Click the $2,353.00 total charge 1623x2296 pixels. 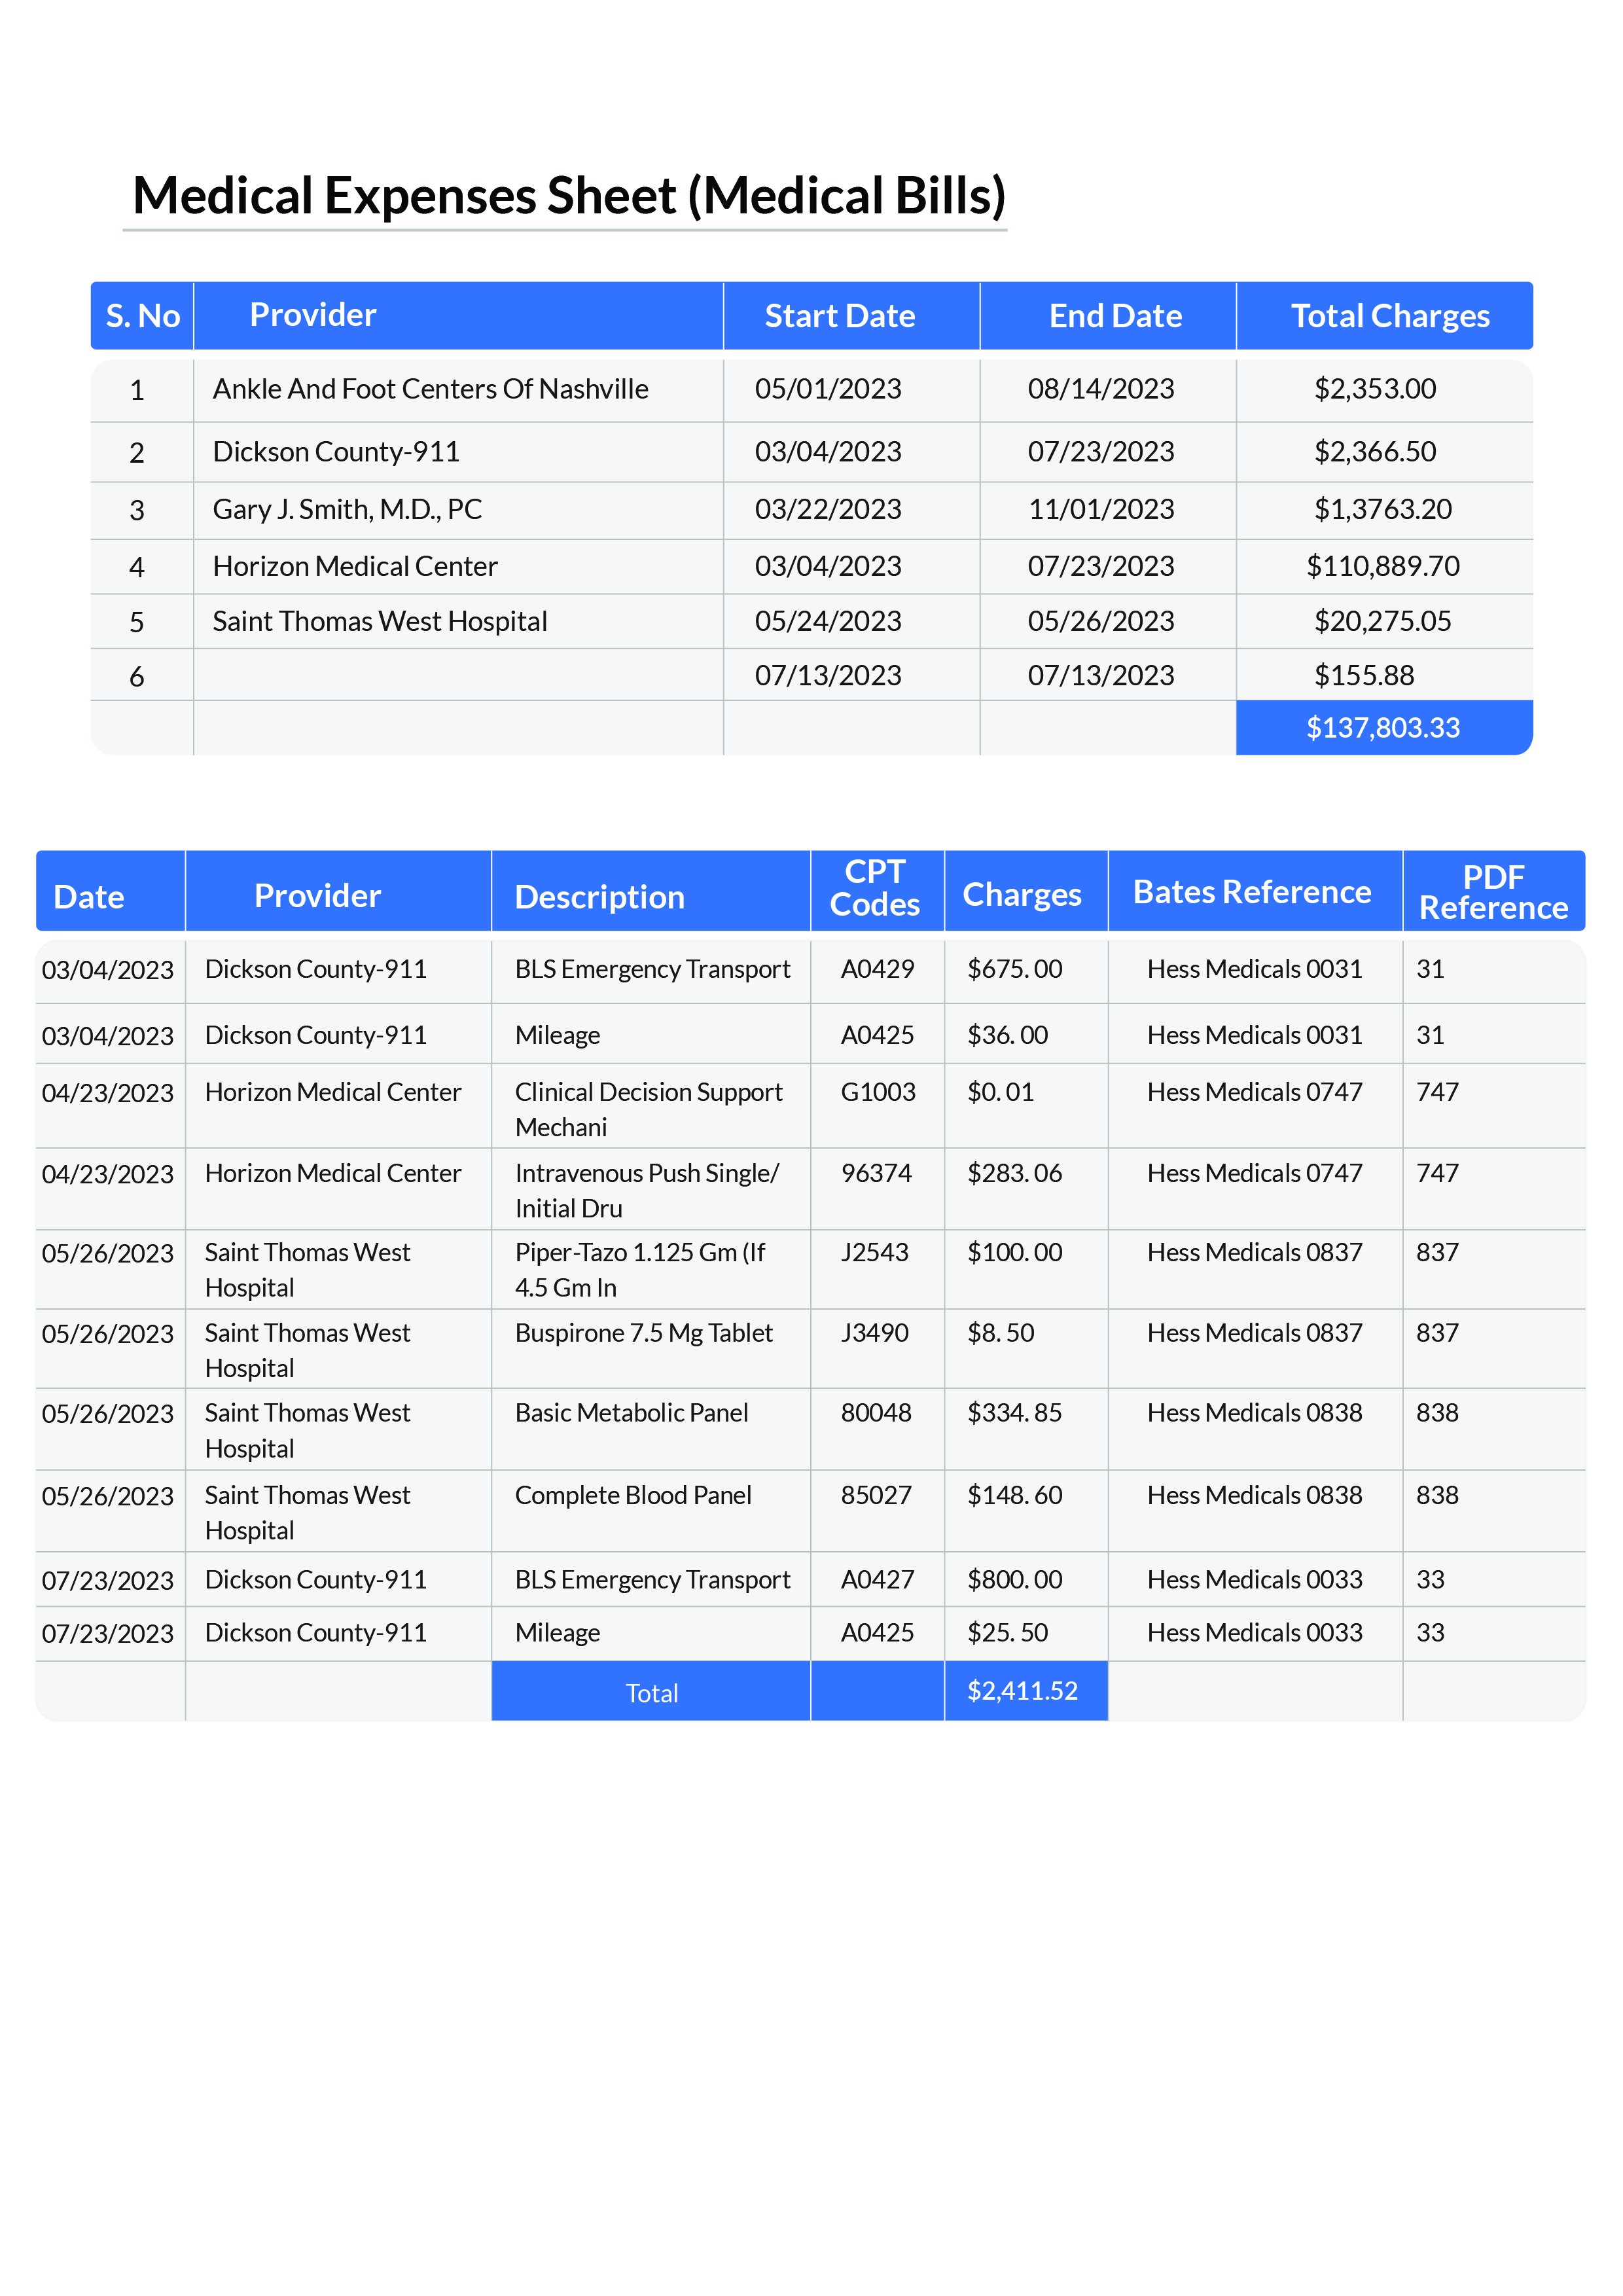pyautogui.click(x=1375, y=389)
